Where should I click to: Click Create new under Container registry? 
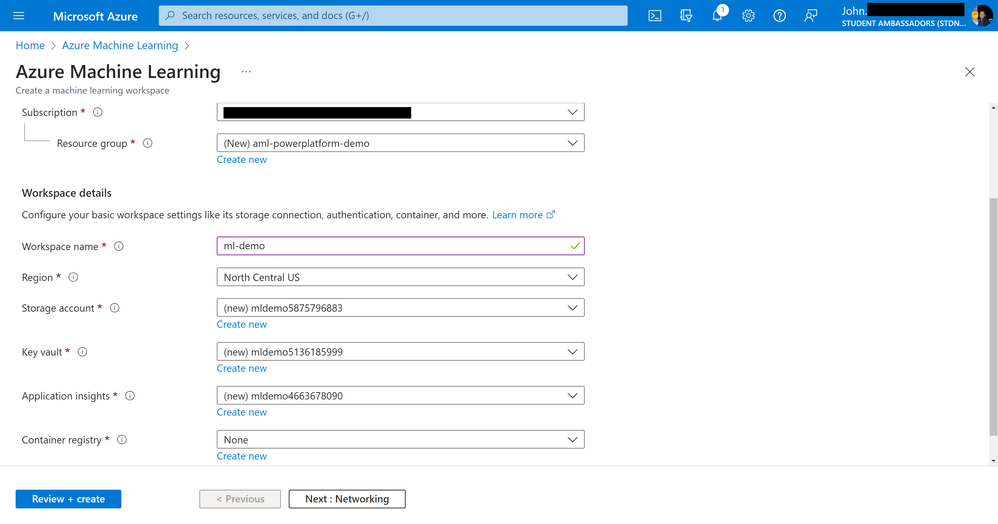tap(241, 457)
